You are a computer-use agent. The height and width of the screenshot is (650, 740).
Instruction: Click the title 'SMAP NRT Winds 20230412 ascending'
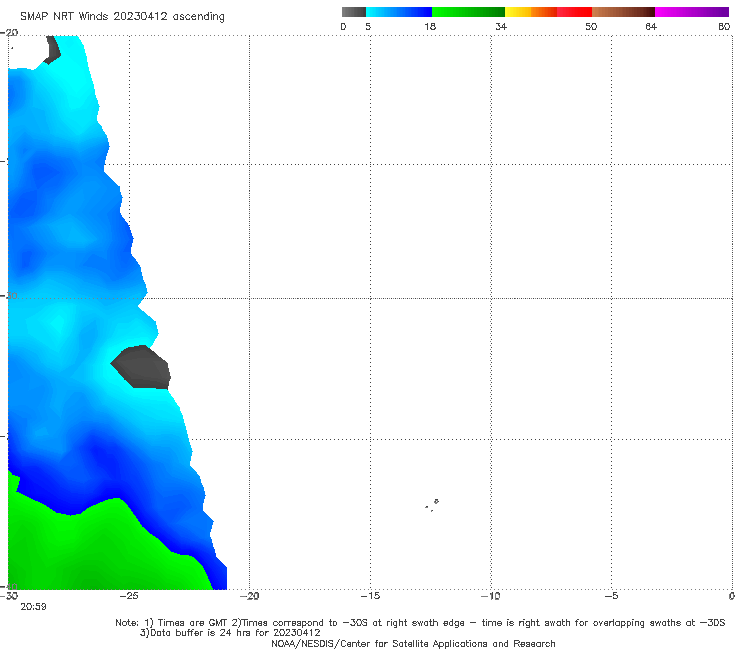click(122, 16)
